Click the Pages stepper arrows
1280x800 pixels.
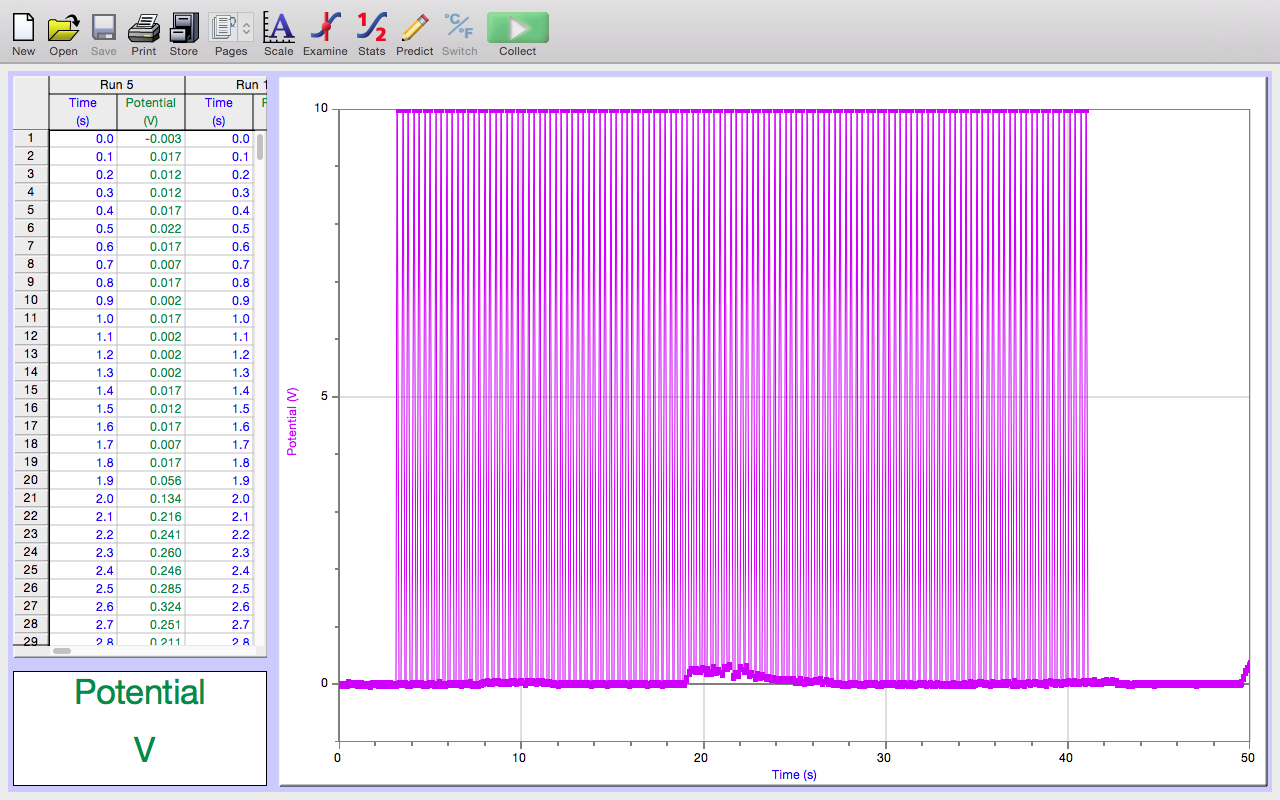pos(247,28)
